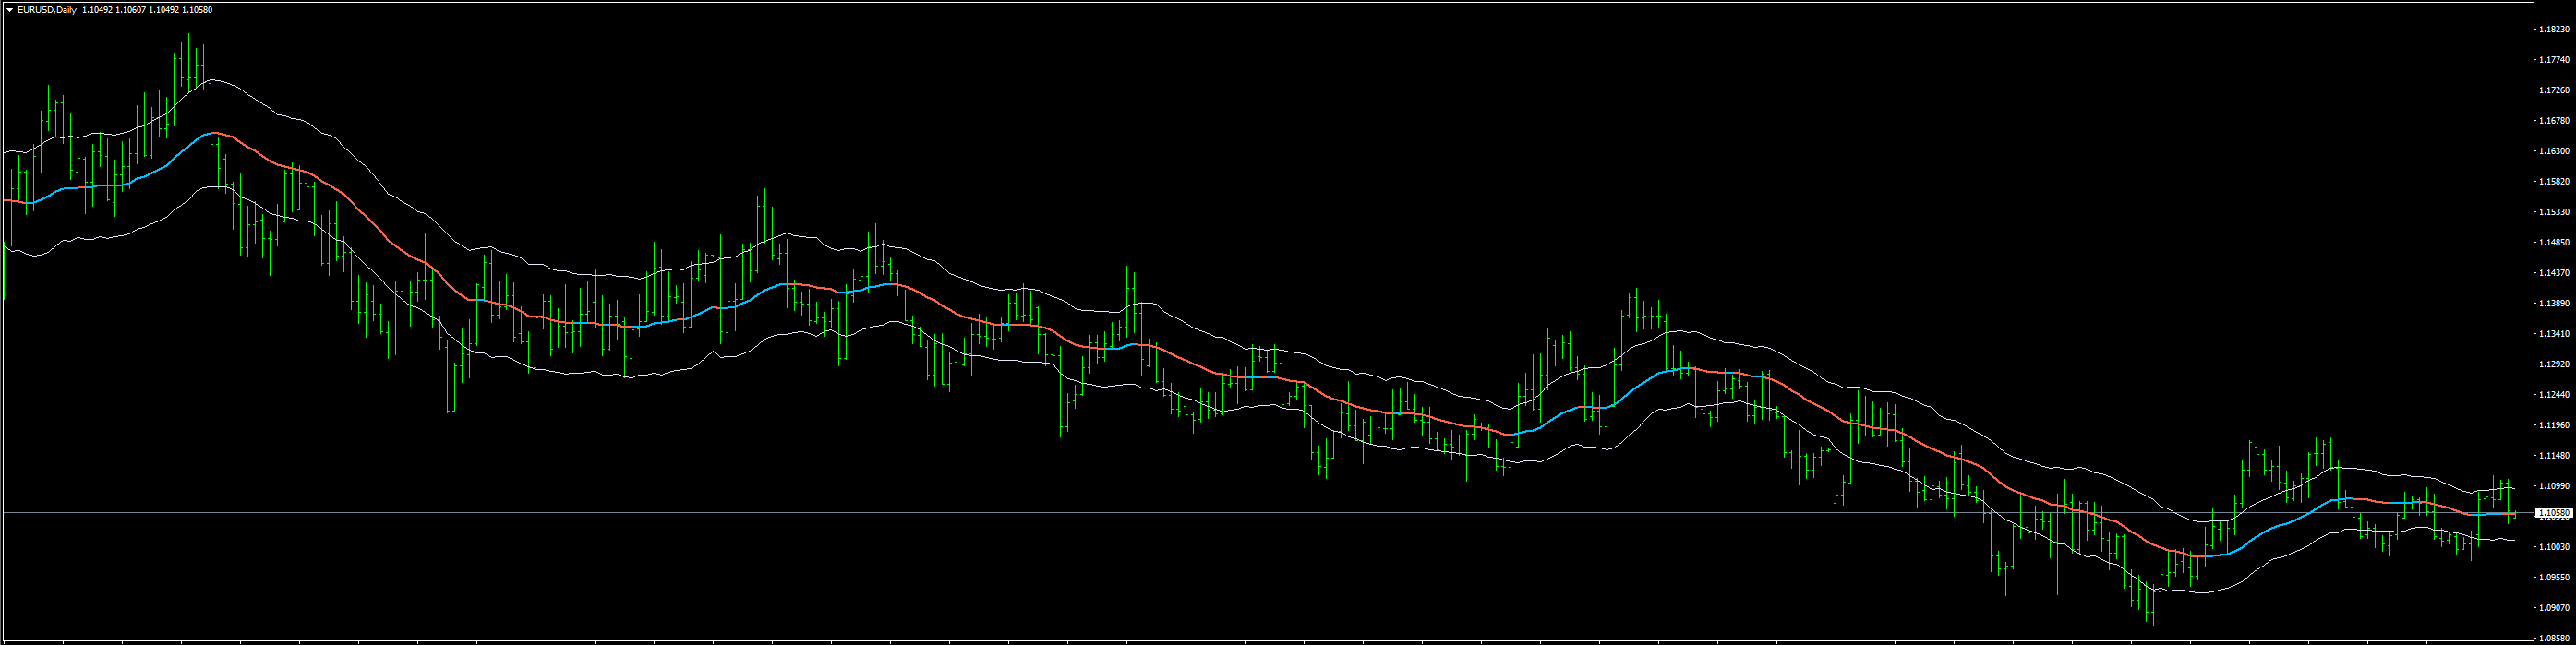This screenshot has height=645, width=2576.
Task: Click the 1.14850 price scale label
Action: pyautogui.click(x=2554, y=243)
